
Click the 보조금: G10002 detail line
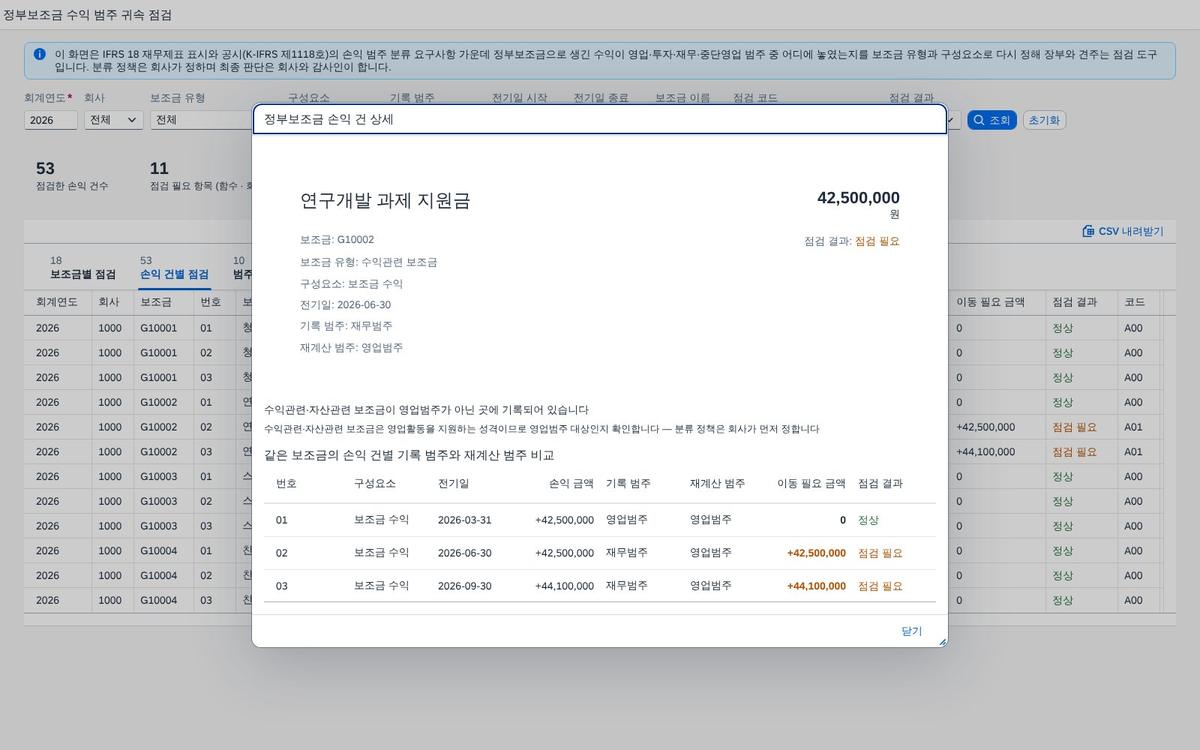[337, 240]
